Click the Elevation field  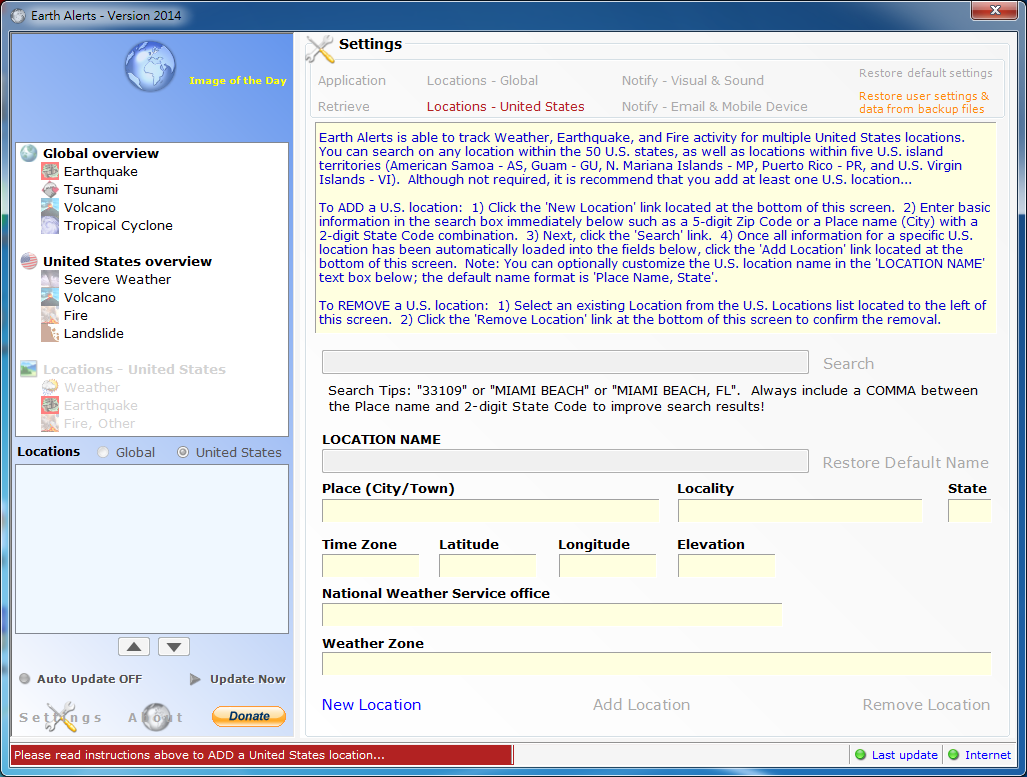pyautogui.click(x=726, y=565)
